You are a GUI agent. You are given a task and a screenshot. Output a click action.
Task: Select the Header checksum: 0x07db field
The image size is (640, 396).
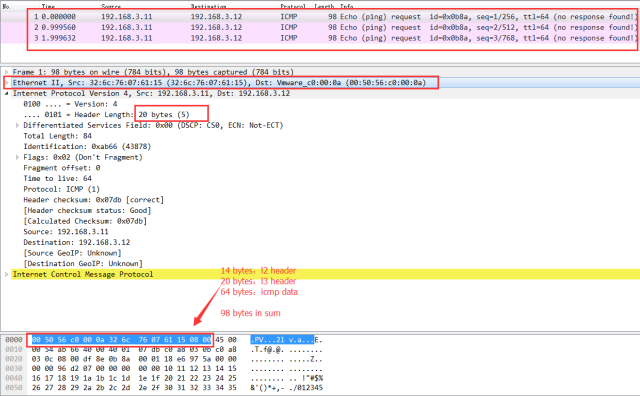click(93, 200)
